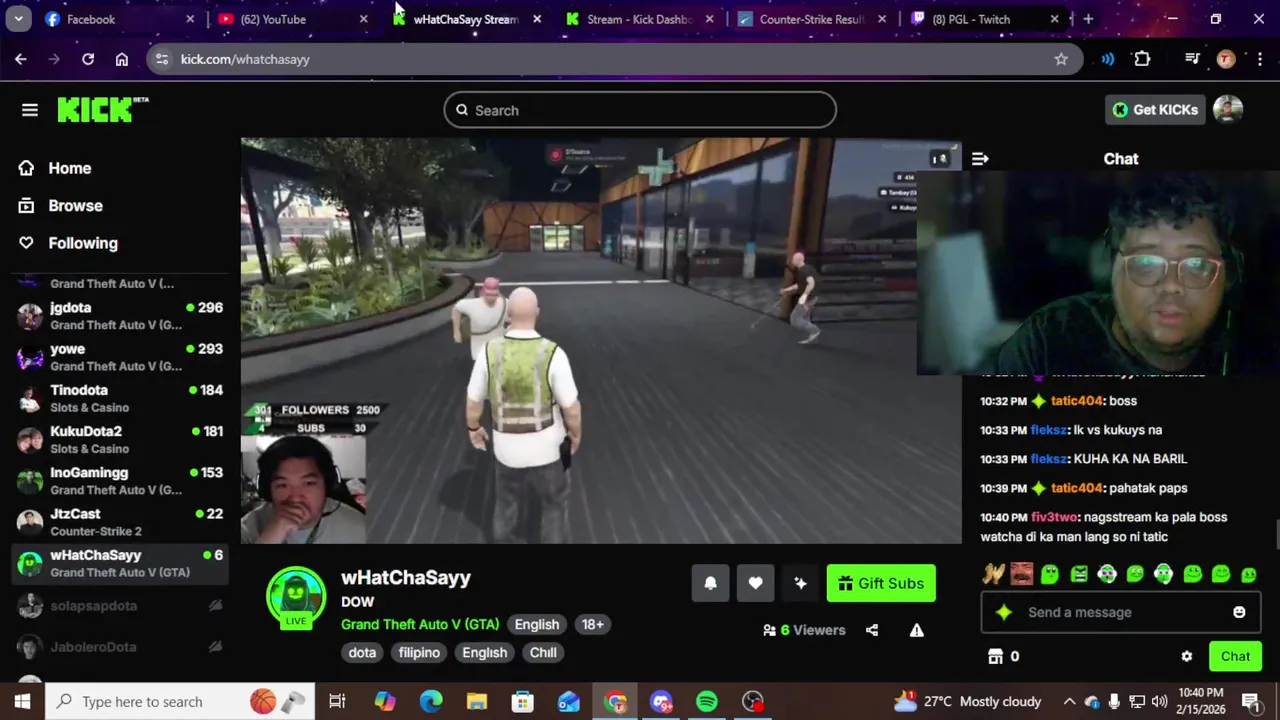
Task: Open yowe channel in sidebar
Action: click(120, 357)
